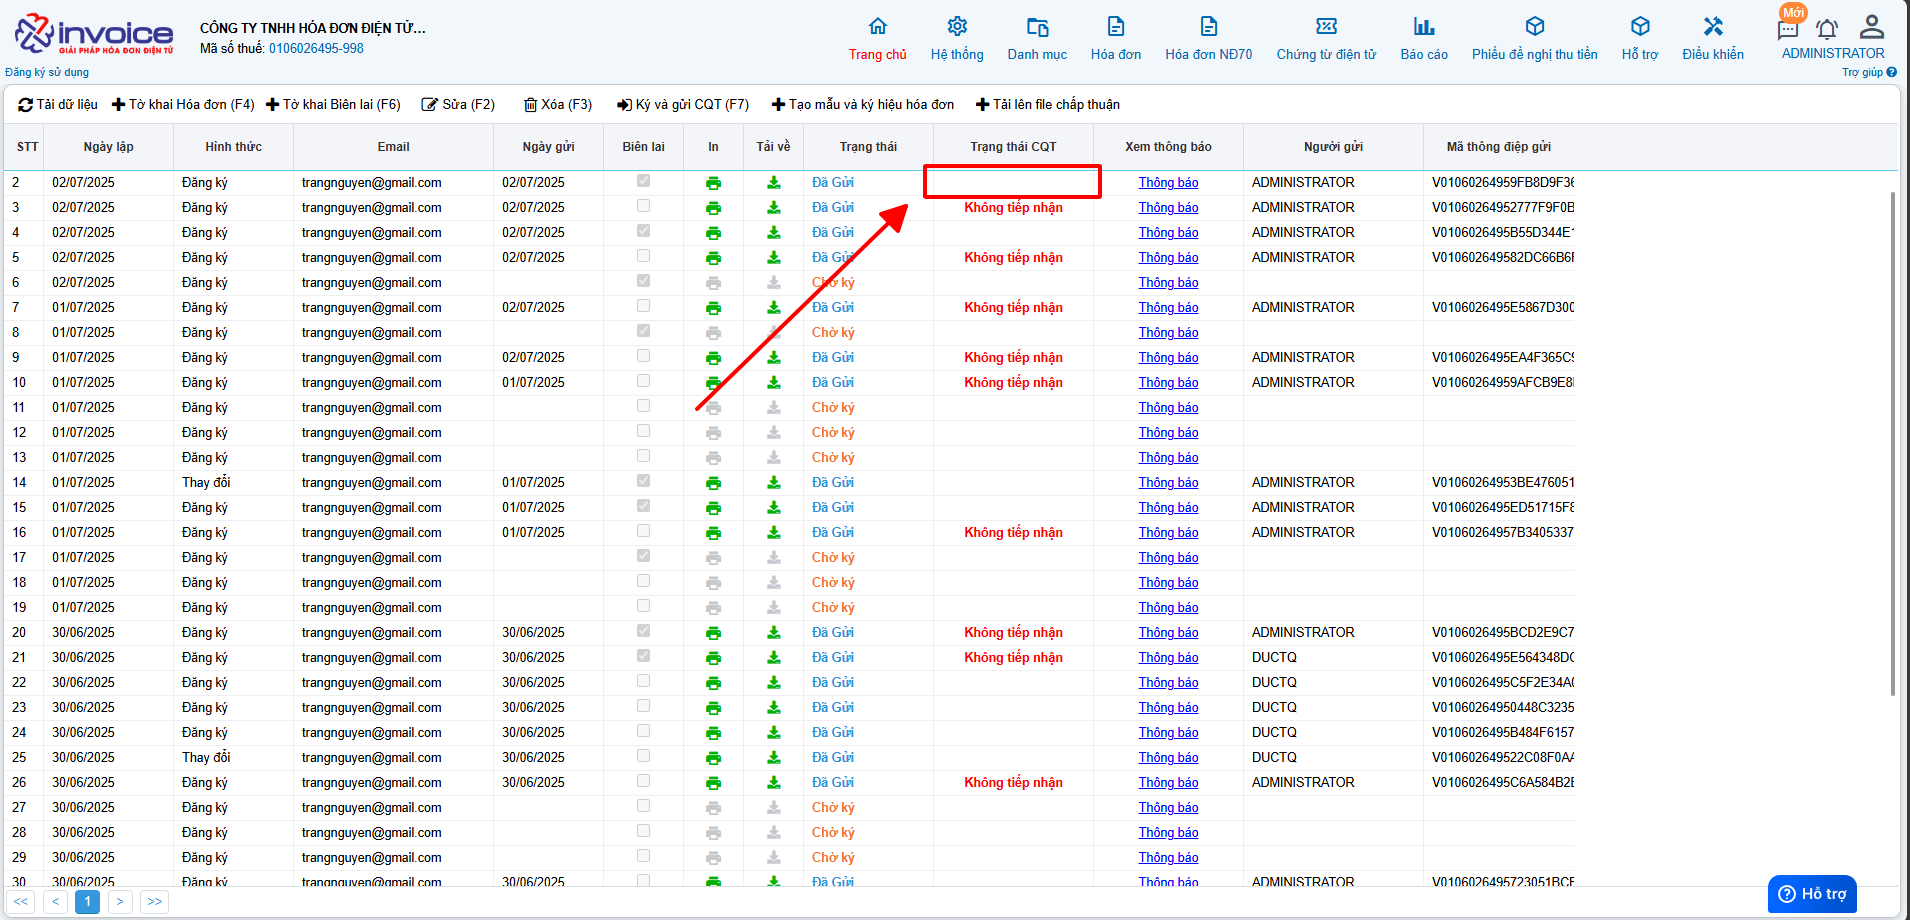The height and width of the screenshot is (920, 1910).
Task: Open the Báo cáo chart icon
Action: click(1424, 26)
